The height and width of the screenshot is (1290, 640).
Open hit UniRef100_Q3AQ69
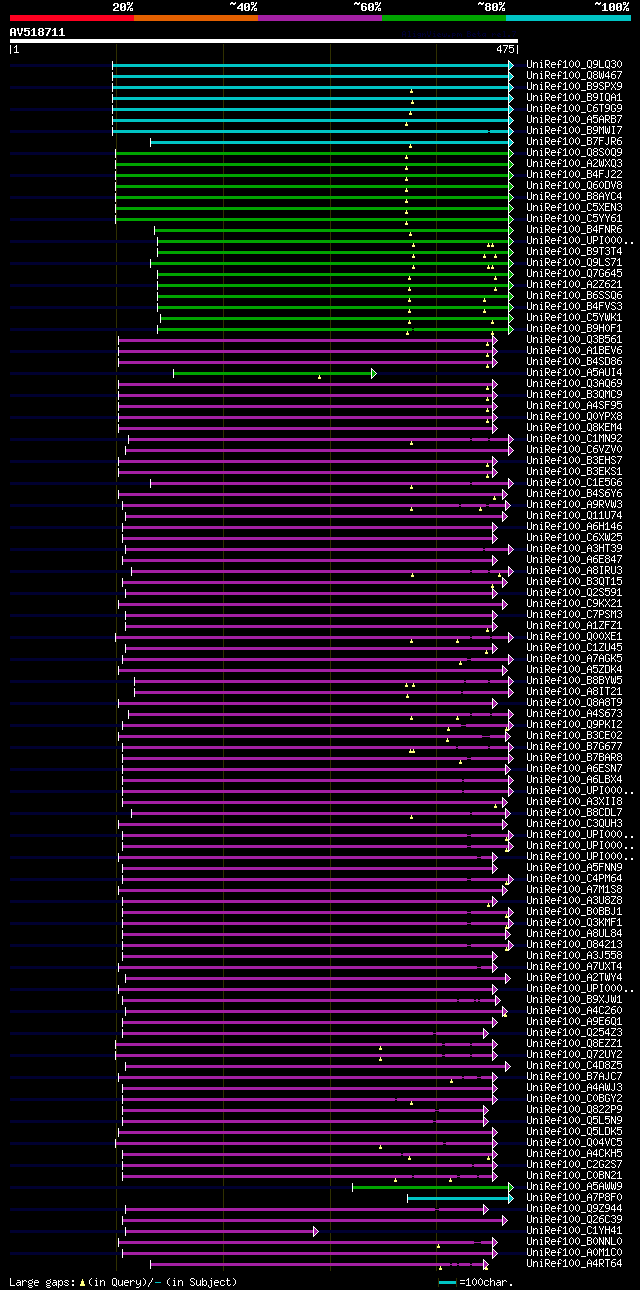coord(574,384)
